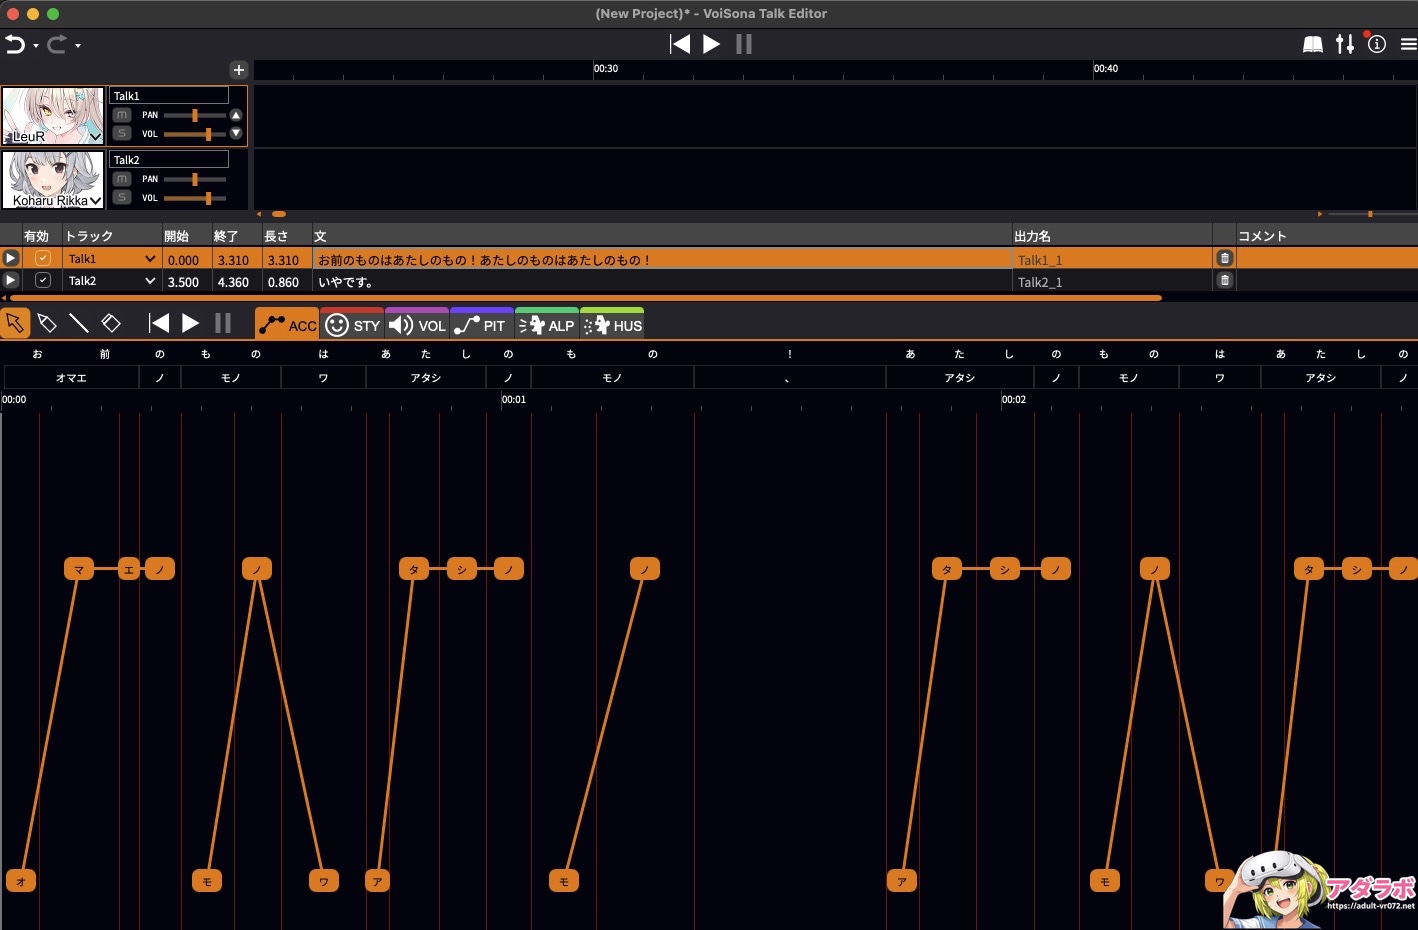Screen dimensions: 1418x930
Task: Add a new track with plus button
Action: coord(238,70)
